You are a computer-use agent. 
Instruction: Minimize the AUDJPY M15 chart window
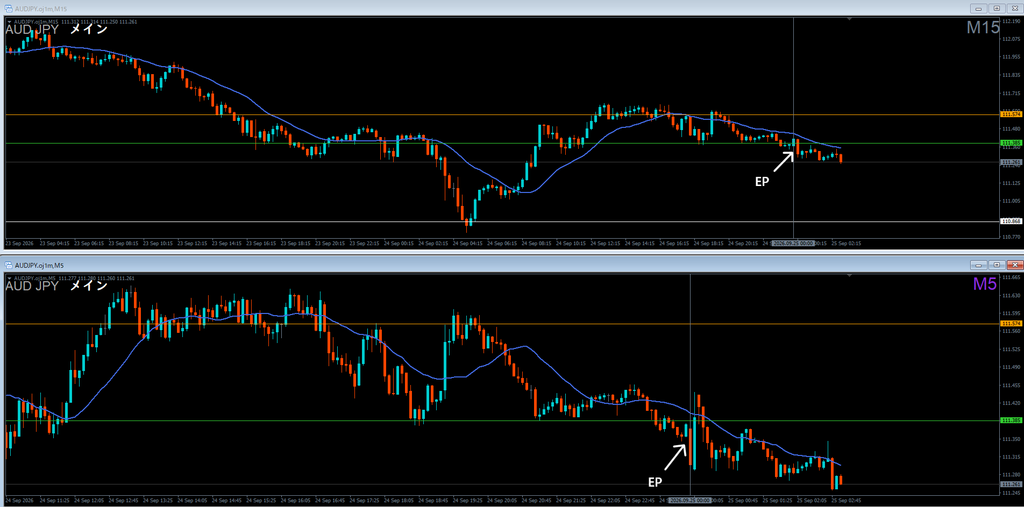click(978, 8)
